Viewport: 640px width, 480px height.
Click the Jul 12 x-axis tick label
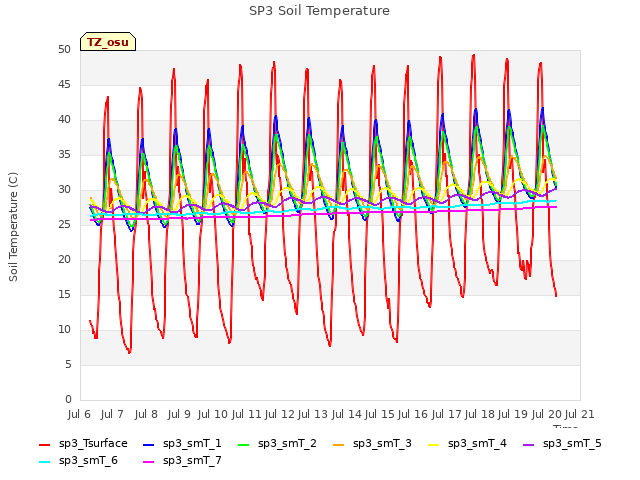280,415
